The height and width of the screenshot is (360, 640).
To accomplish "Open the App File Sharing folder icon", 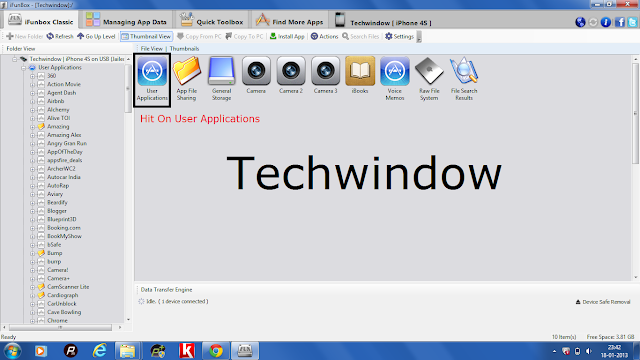I will 187,79.
